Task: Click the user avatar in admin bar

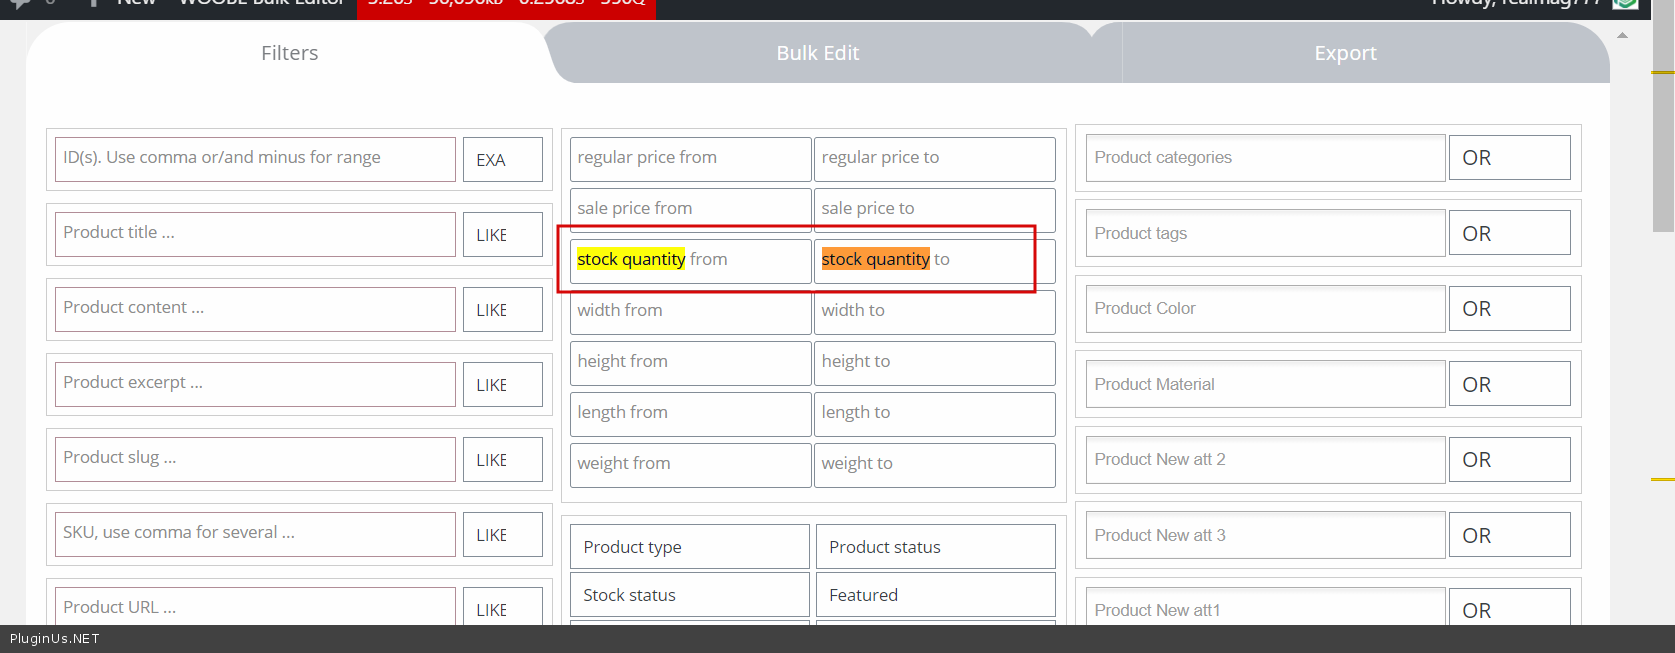Action: (1625, 4)
